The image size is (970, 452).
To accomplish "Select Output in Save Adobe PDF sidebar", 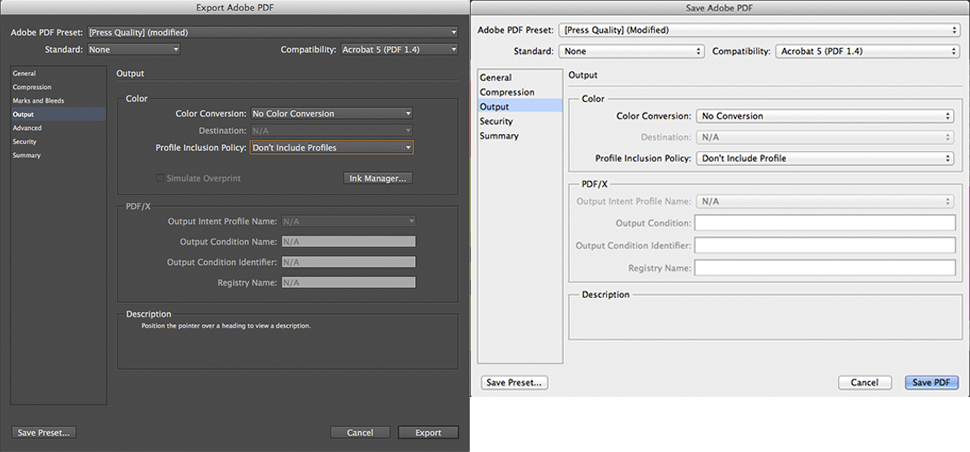I will (520, 106).
